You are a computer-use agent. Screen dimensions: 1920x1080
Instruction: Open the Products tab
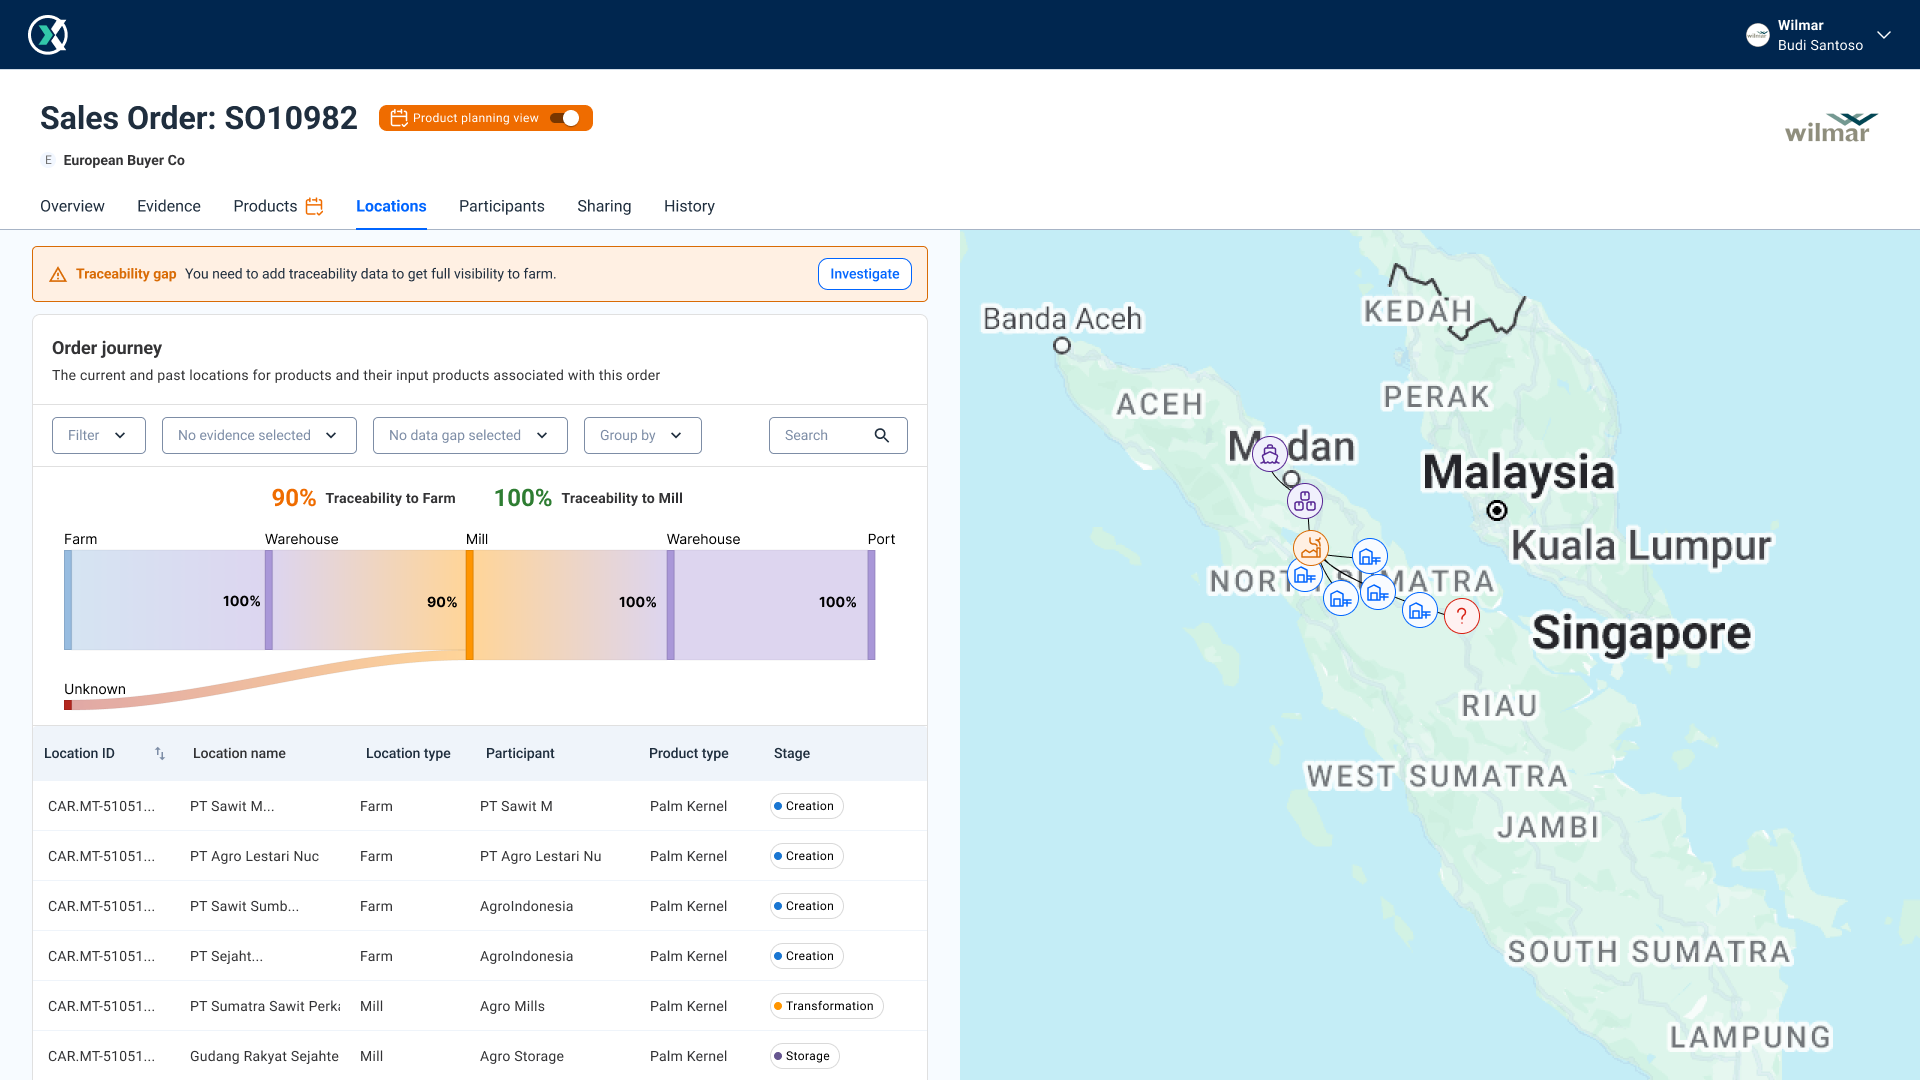[265, 206]
